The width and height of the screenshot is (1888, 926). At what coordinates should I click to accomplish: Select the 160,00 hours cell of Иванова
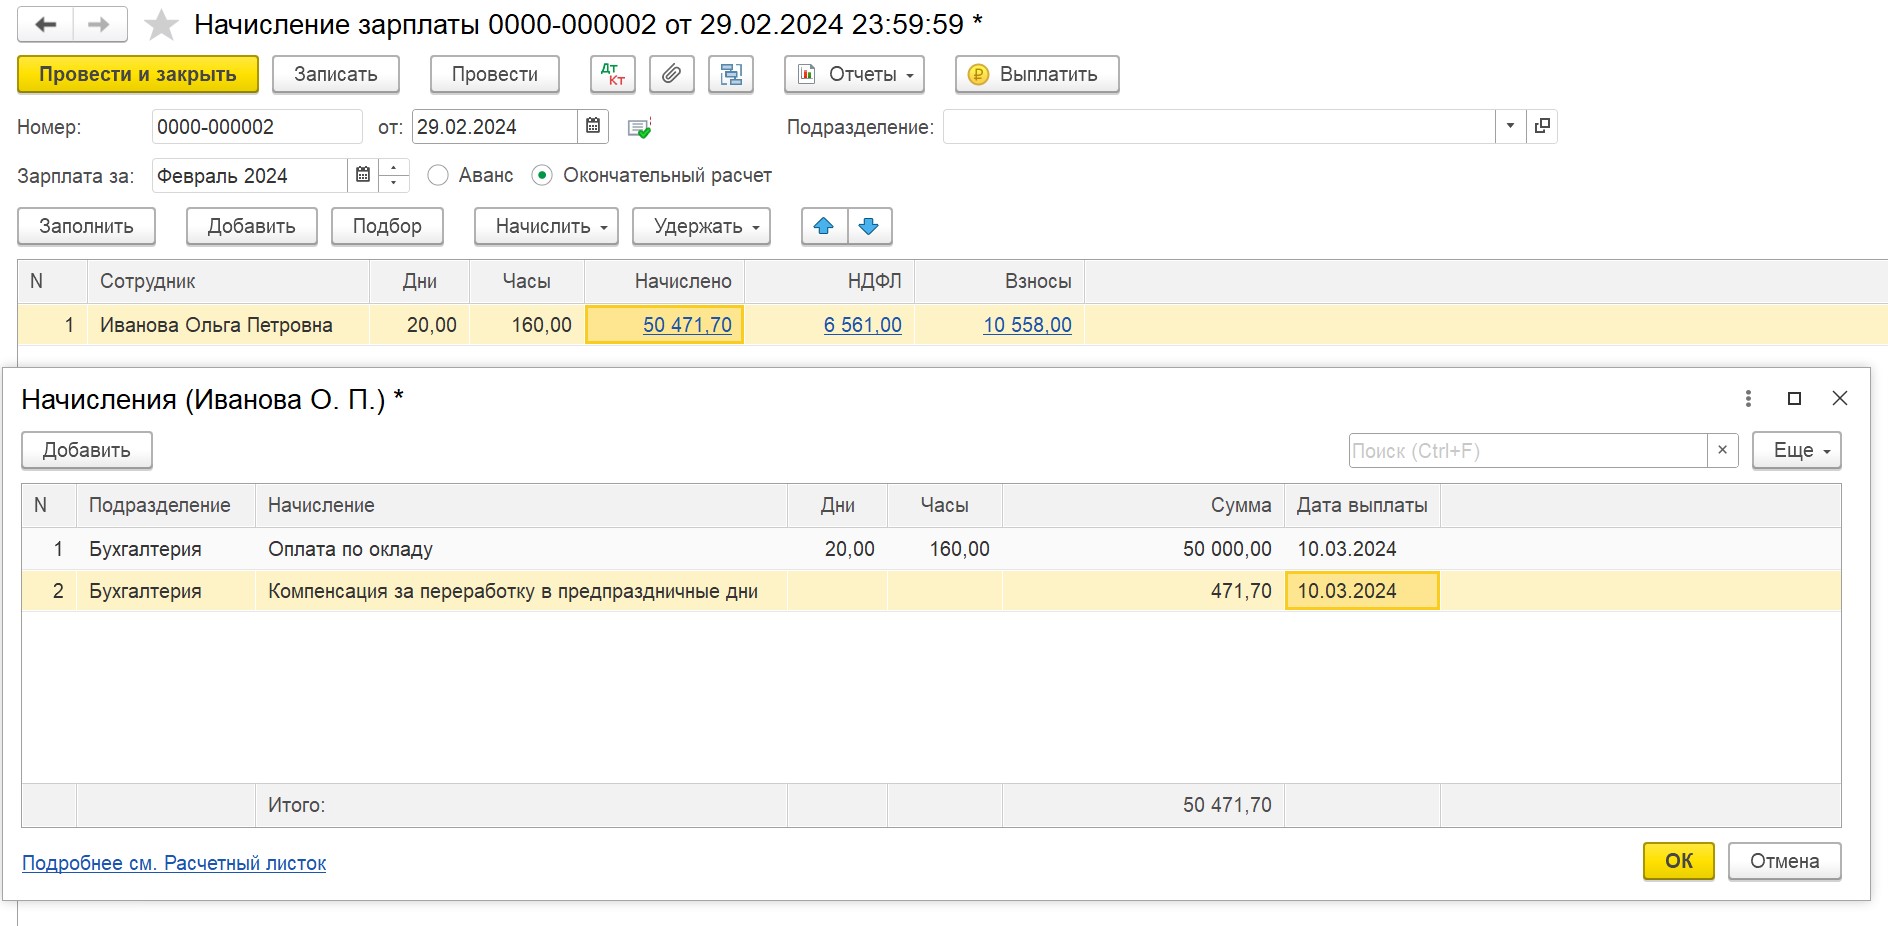pos(527,325)
